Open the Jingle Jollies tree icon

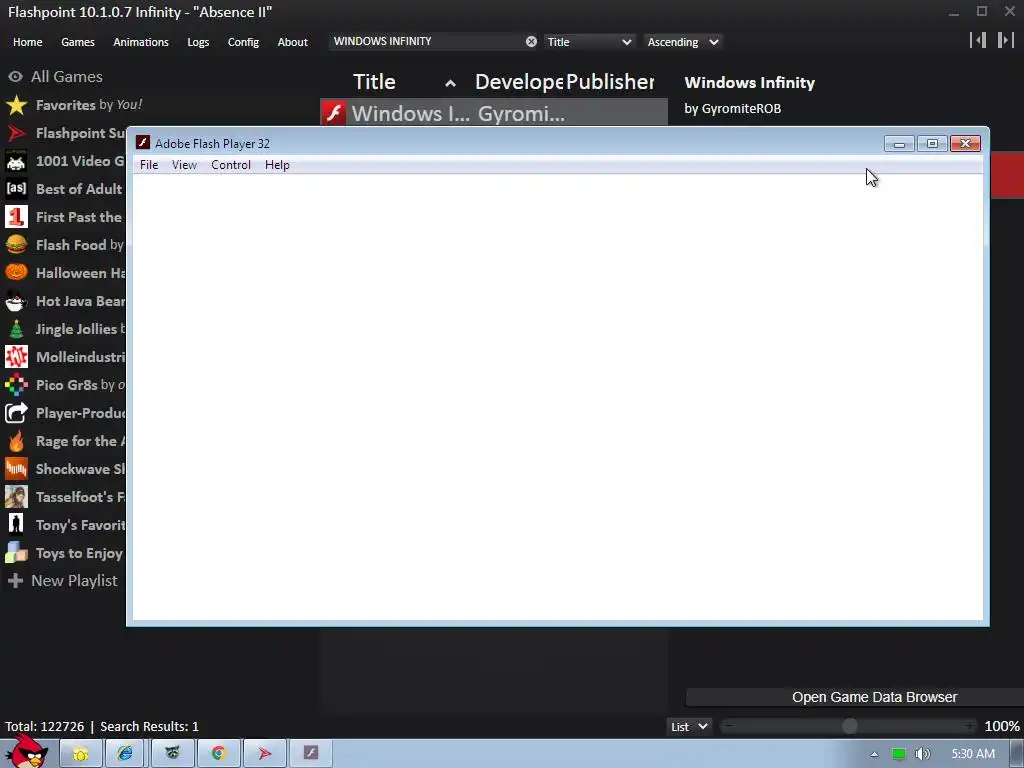tap(16, 329)
